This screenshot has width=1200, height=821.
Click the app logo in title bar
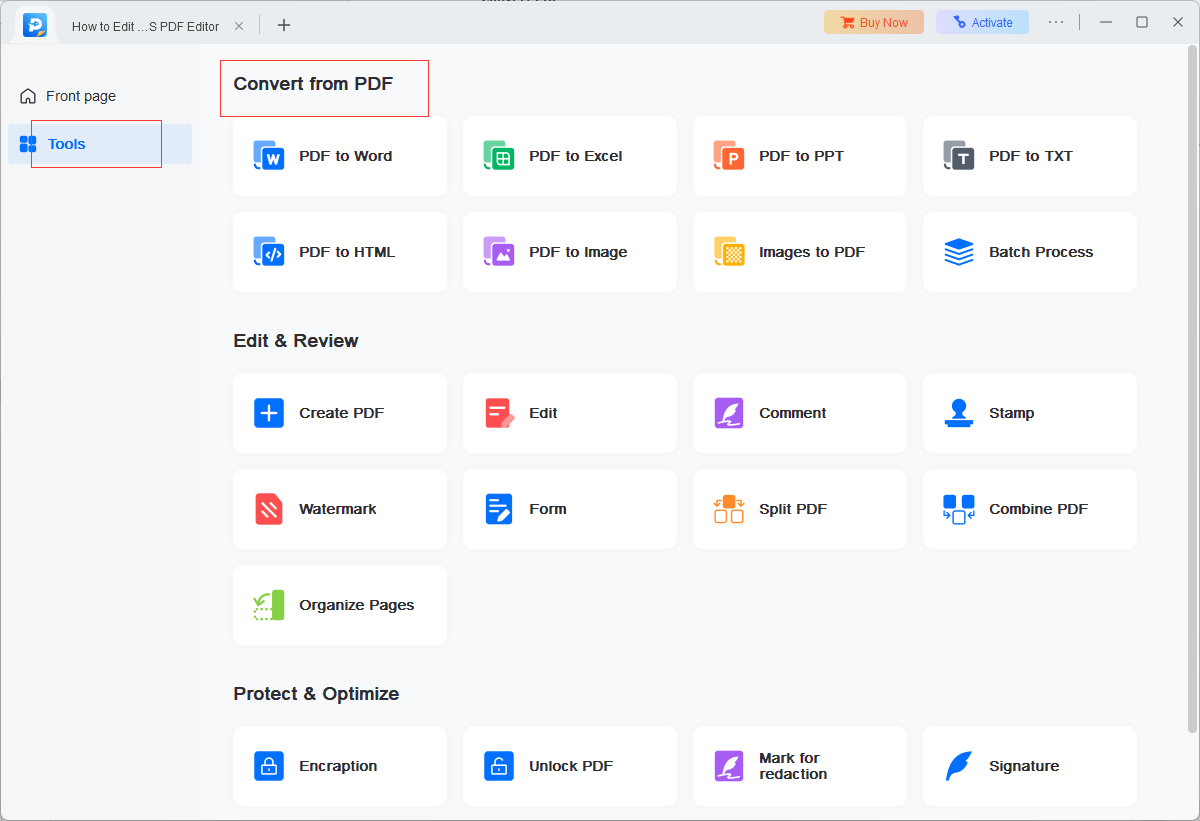35,24
